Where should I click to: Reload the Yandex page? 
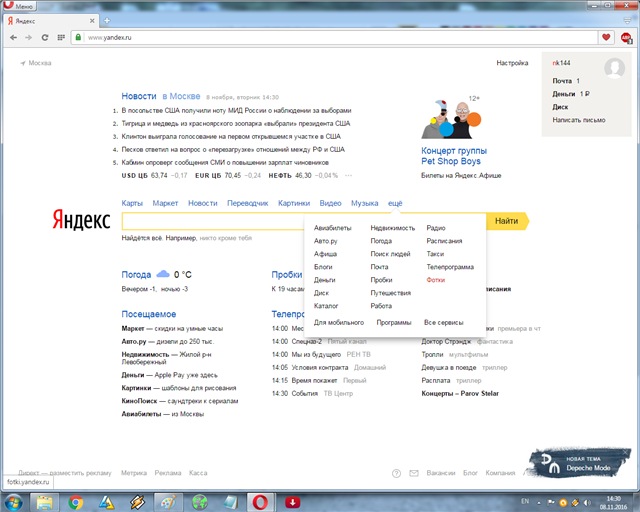(45, 38)
